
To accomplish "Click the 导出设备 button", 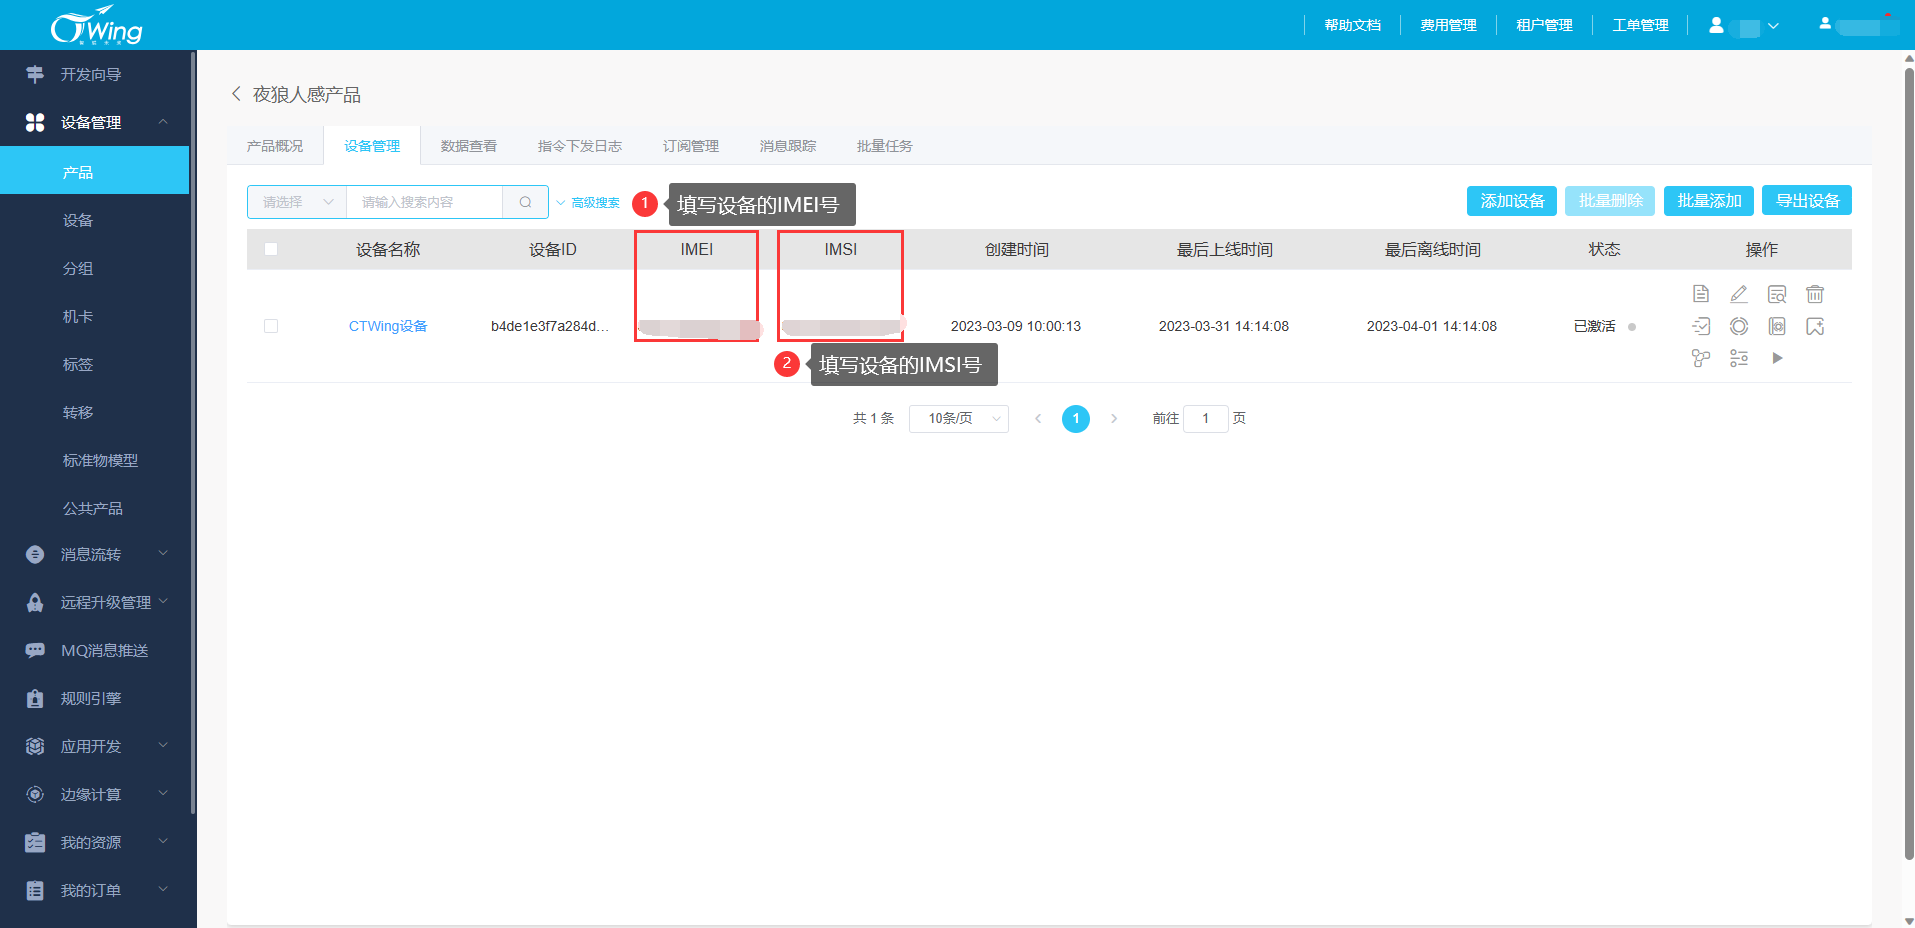I will click(1806, 201).
